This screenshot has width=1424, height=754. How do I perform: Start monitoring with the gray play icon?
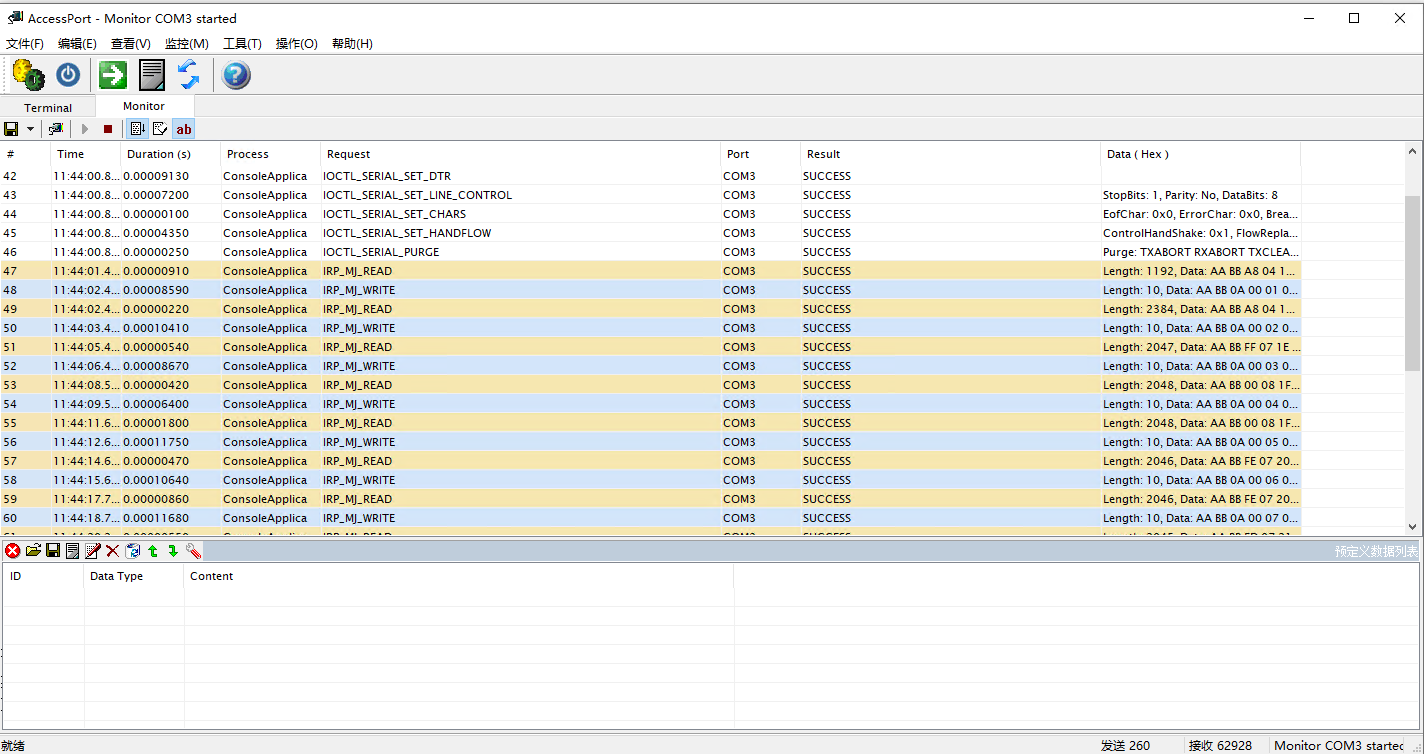[x=85, y=129]
